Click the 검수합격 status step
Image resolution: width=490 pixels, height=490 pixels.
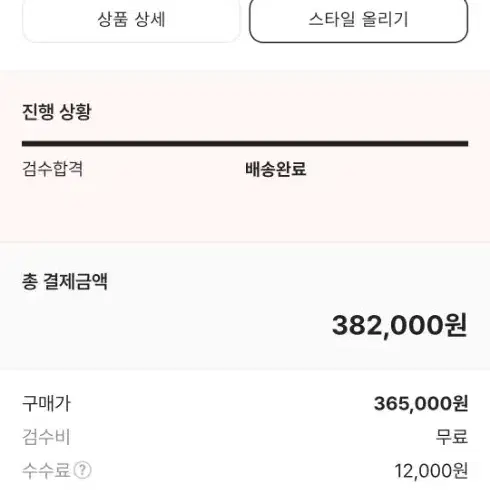pos(52,169)
